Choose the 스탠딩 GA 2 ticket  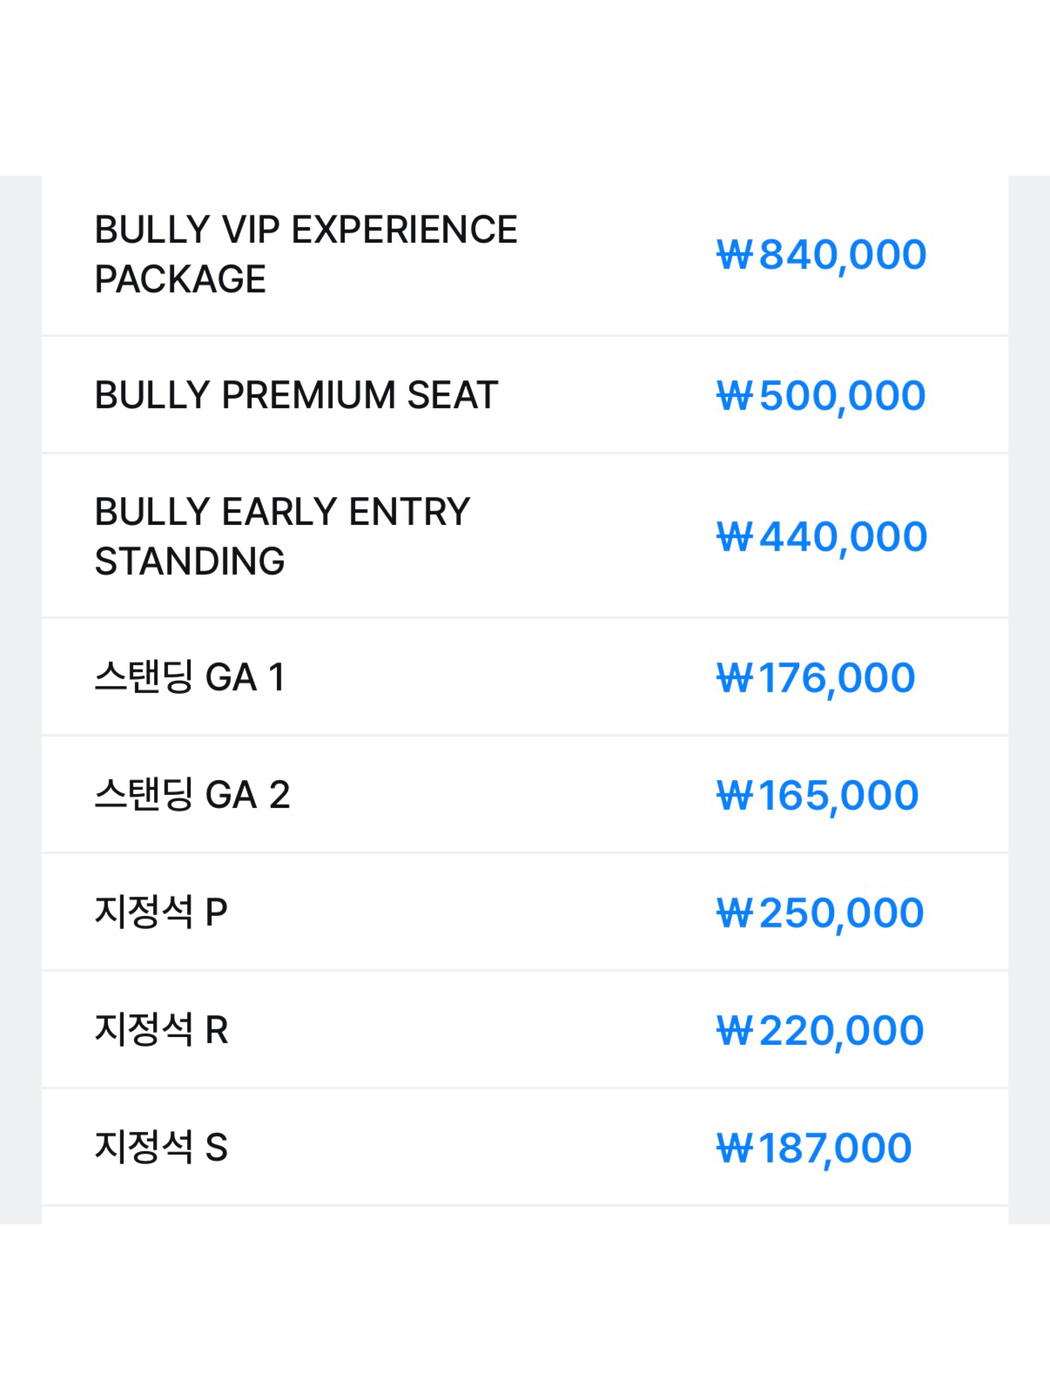click(192, 795)
